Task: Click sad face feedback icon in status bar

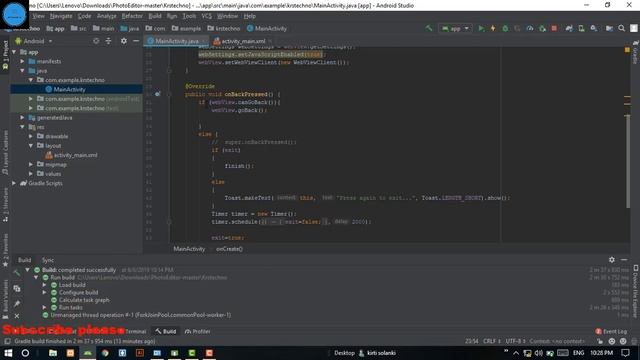Action: [623, 341]
